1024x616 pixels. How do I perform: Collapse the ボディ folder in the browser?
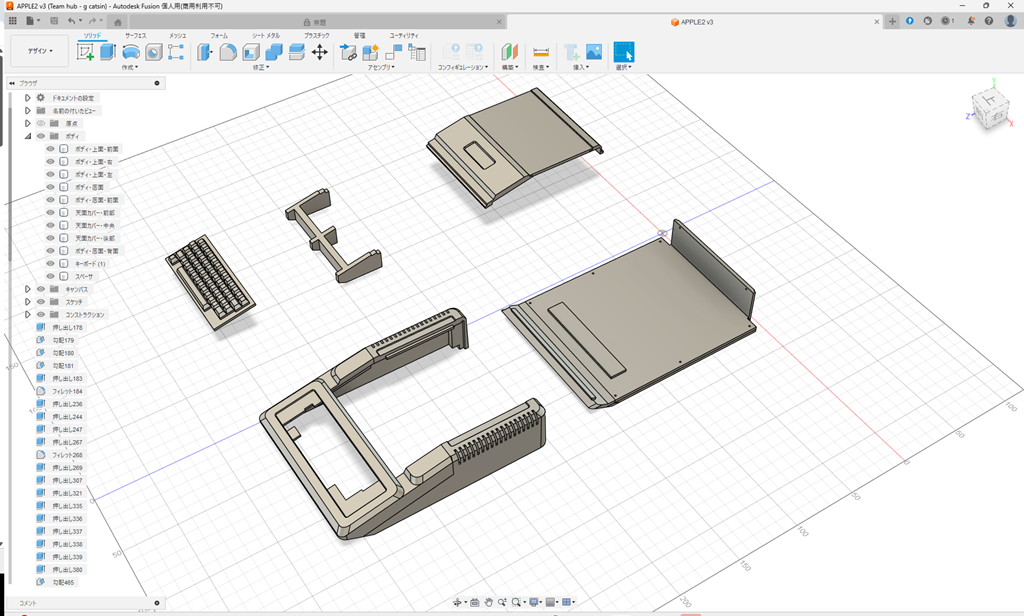29,134
